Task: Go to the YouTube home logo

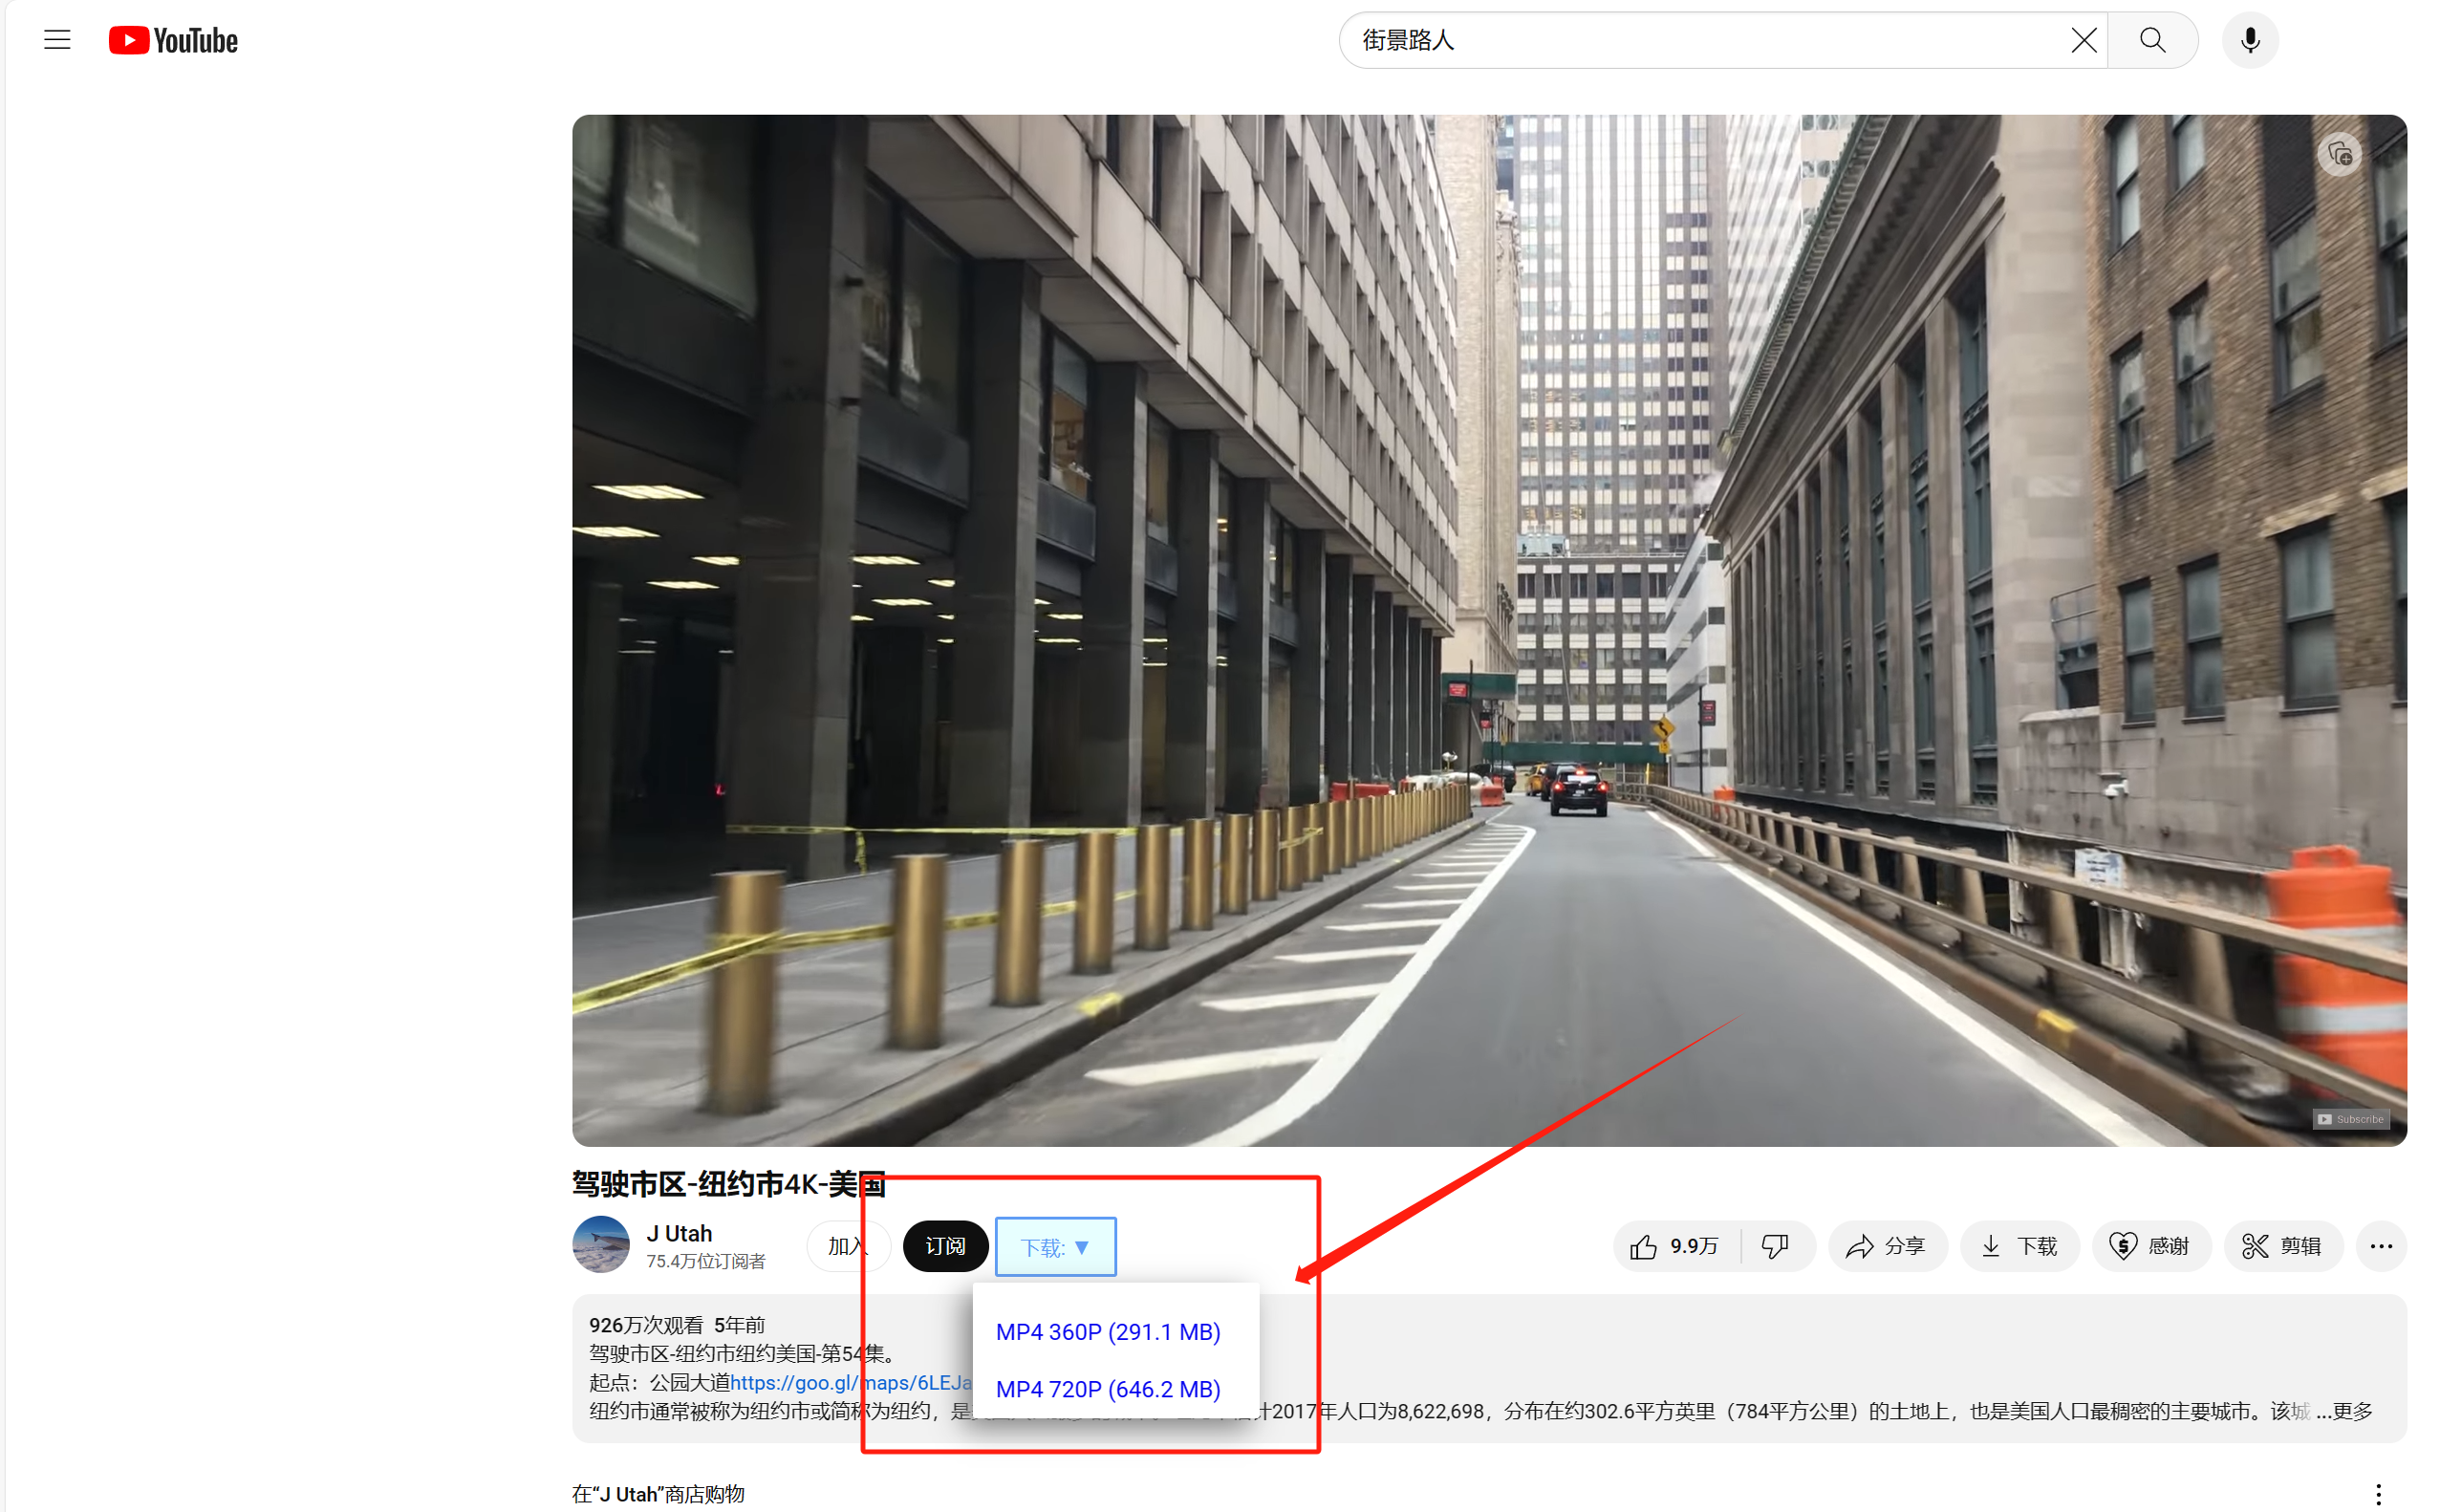Action: (x=173, y=40)
